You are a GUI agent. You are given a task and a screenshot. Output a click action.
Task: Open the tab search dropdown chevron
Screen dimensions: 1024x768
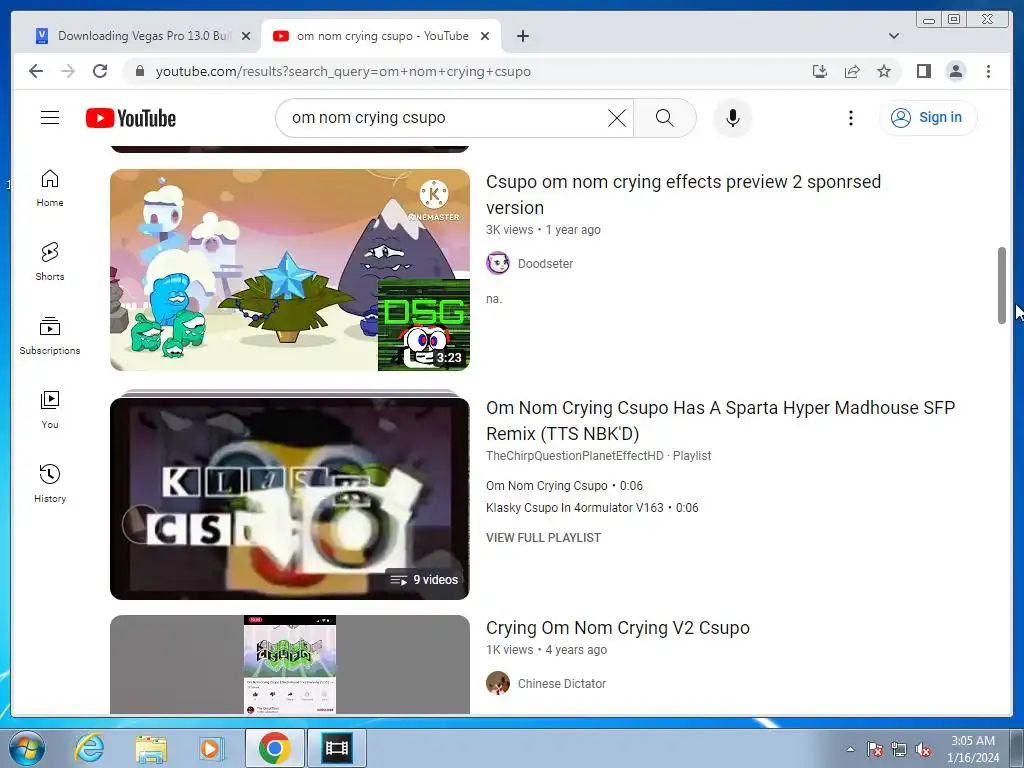[x=893, y=36]
